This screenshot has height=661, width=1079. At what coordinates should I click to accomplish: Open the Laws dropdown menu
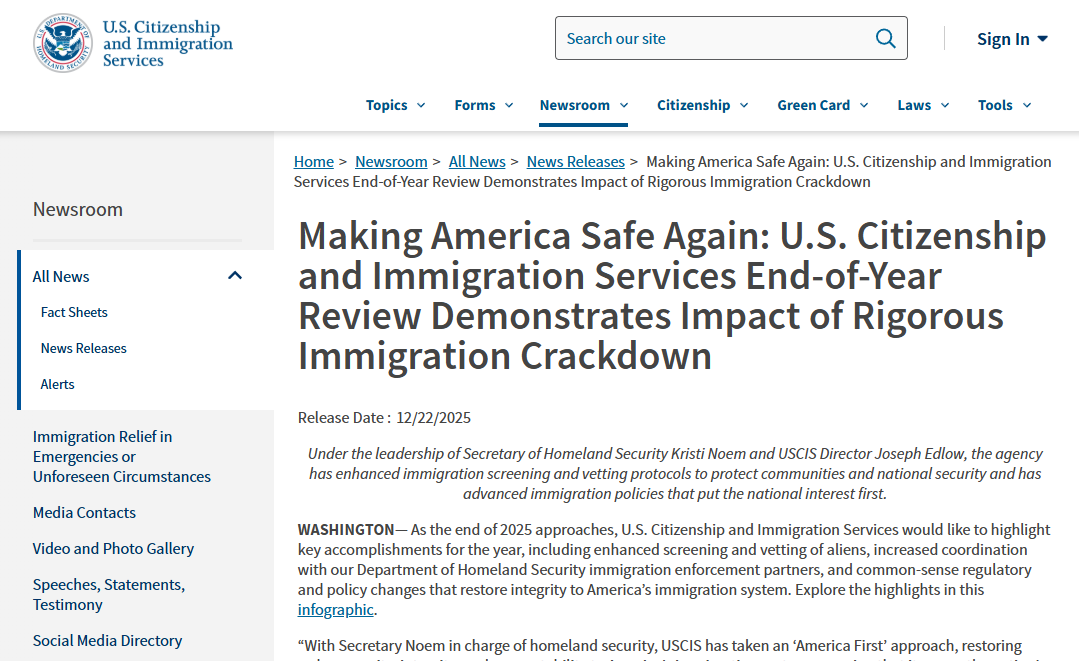(922, 105)
